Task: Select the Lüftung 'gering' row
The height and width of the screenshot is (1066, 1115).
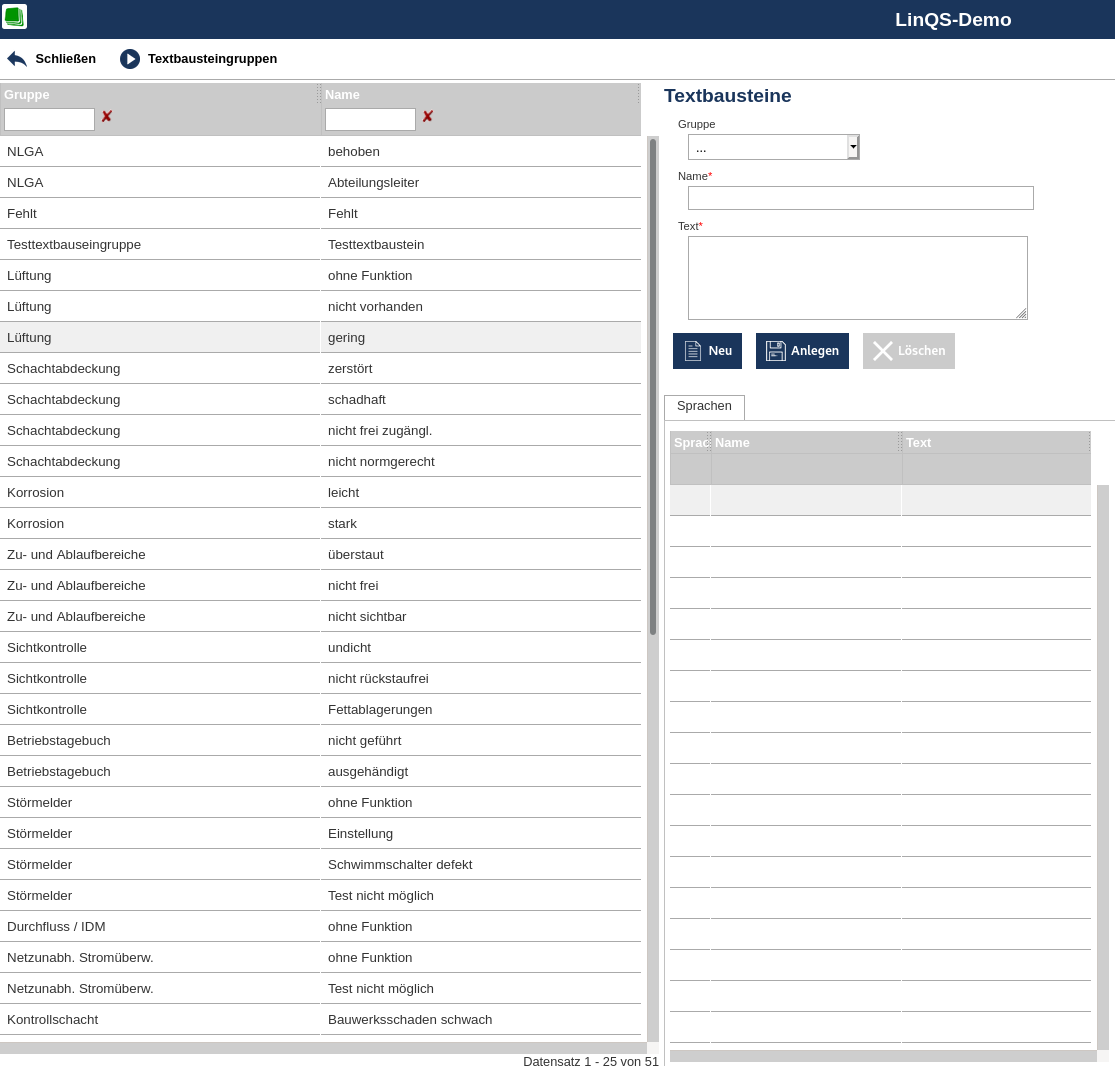Action: click(x=320, y=337)
